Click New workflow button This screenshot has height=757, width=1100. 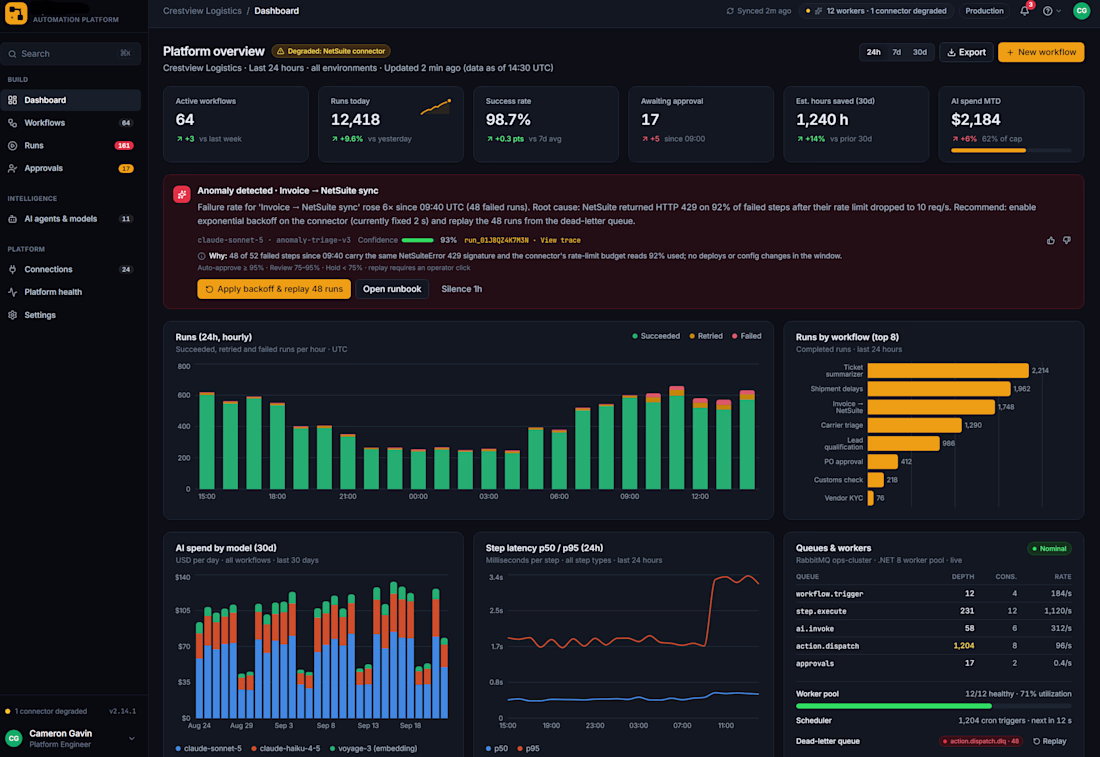tap(1041, 53)
